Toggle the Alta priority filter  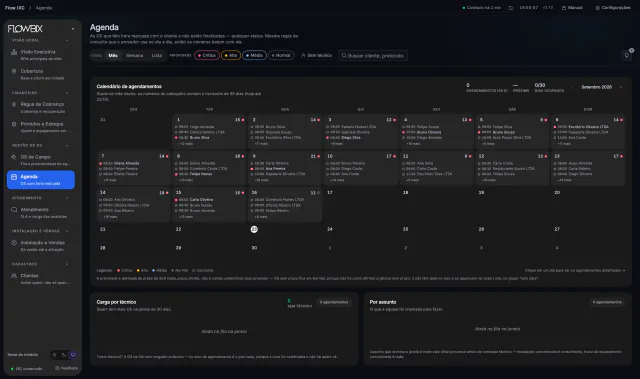pos(231,55)
